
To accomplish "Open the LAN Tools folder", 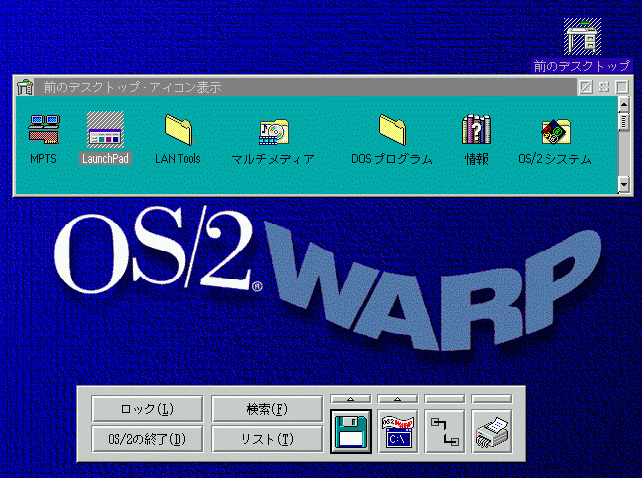I will pyautogui.click(x=178, y=129).
